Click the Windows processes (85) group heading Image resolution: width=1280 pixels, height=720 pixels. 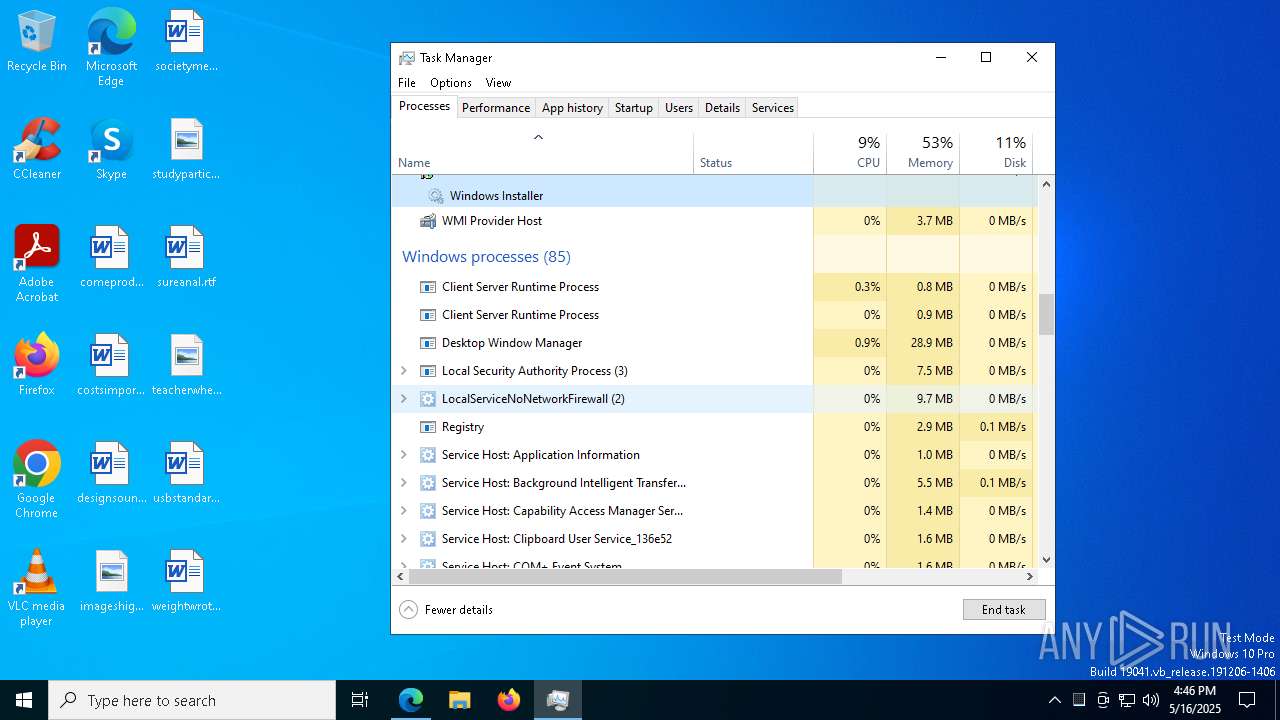pos(486,257)
